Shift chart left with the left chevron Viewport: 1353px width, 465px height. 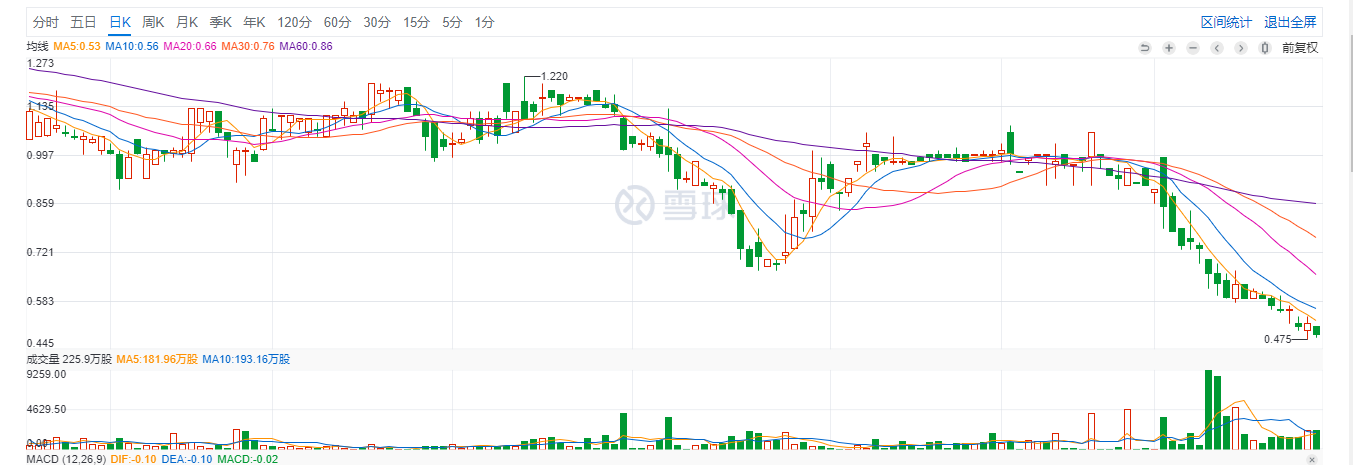1217,47
